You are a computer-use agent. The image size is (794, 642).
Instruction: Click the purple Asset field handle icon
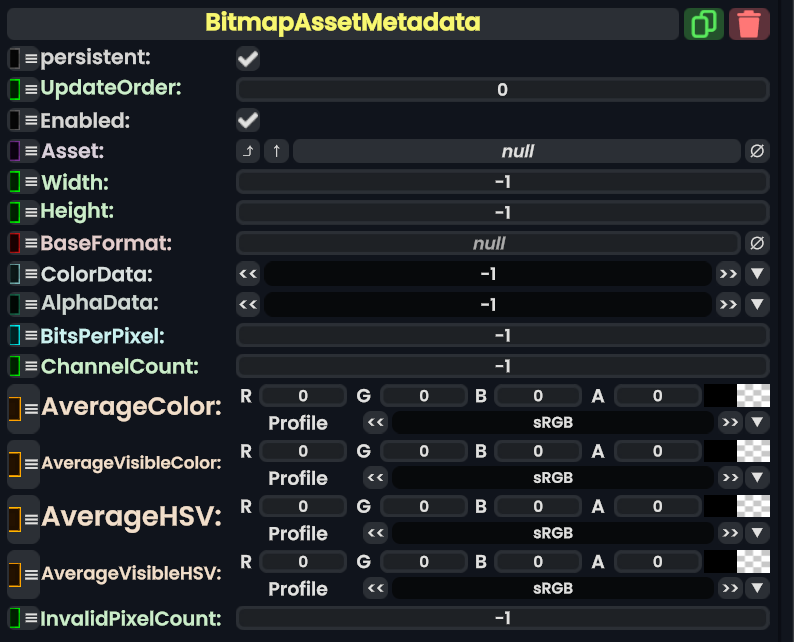click(15, 151)
